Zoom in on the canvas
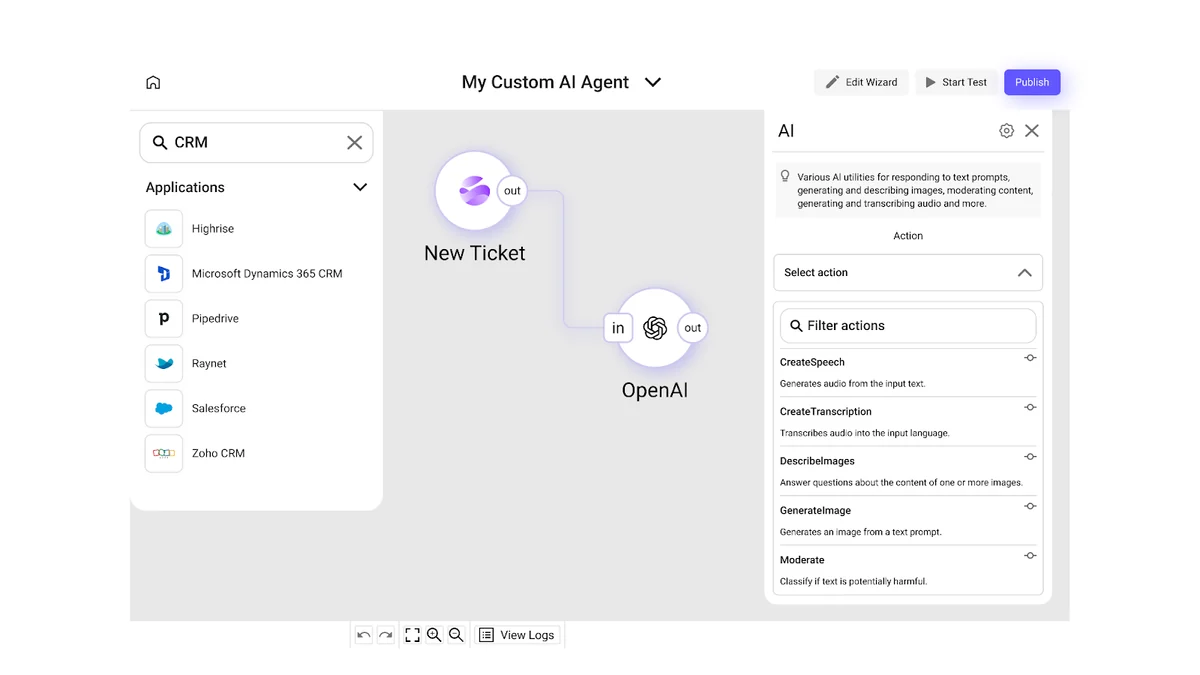Screen dimensions: 1200x675 [x=434, y=635]
